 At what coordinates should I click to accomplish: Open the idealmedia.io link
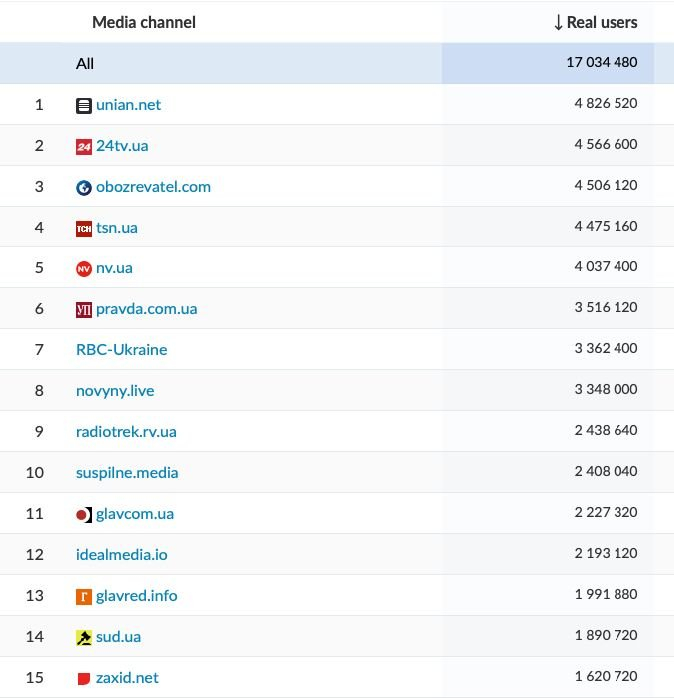click(122, 555)
